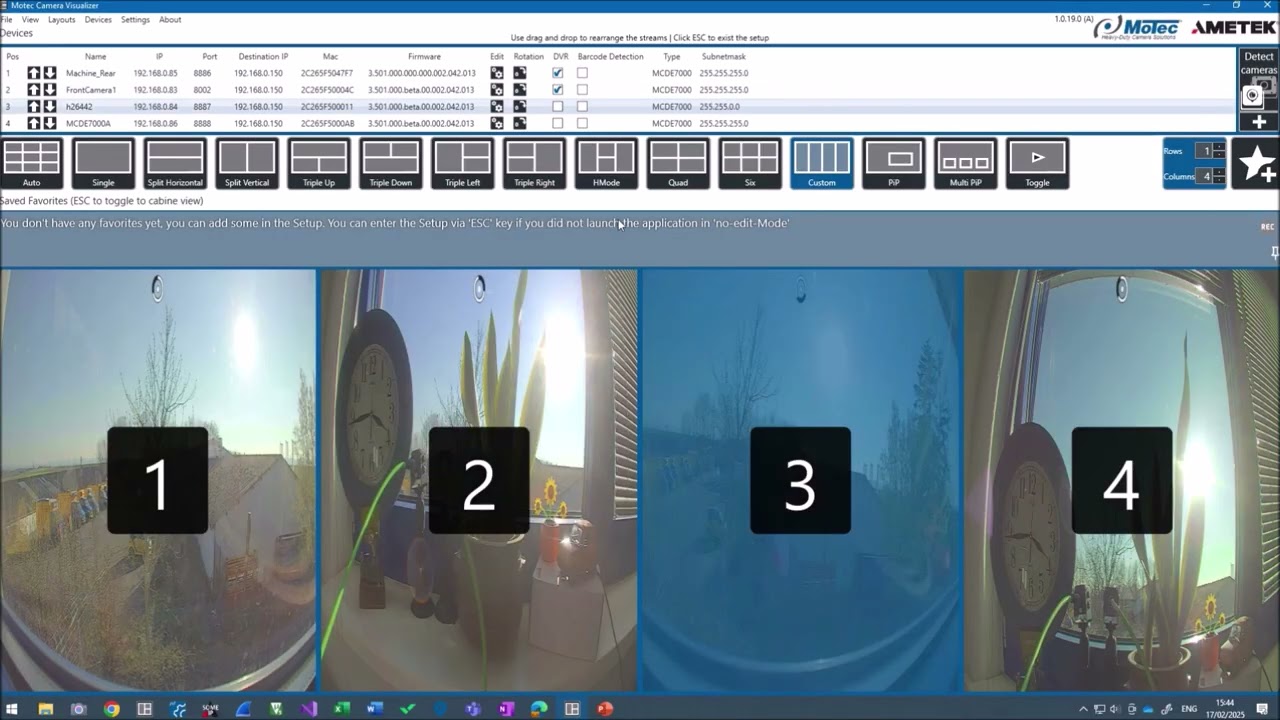This screenshot has width=1280, height=720.
Task: Select the Single layout
Action: pyautogui.click(x=103, y=164)
